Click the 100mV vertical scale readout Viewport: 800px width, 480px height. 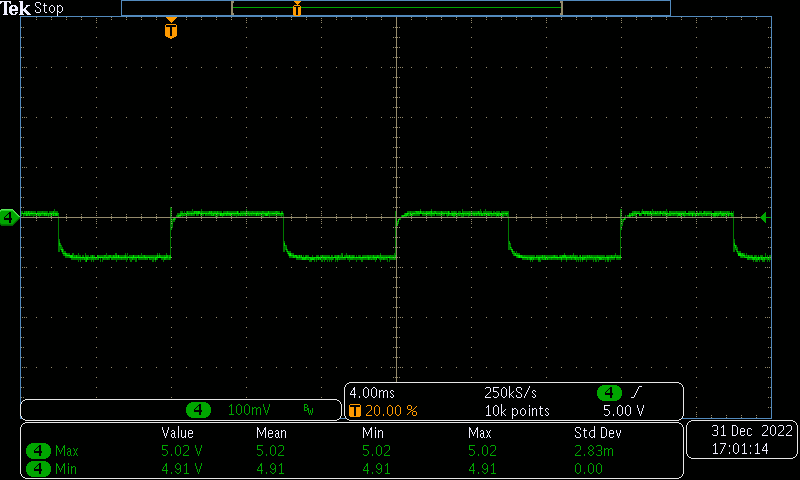(249, 410)
